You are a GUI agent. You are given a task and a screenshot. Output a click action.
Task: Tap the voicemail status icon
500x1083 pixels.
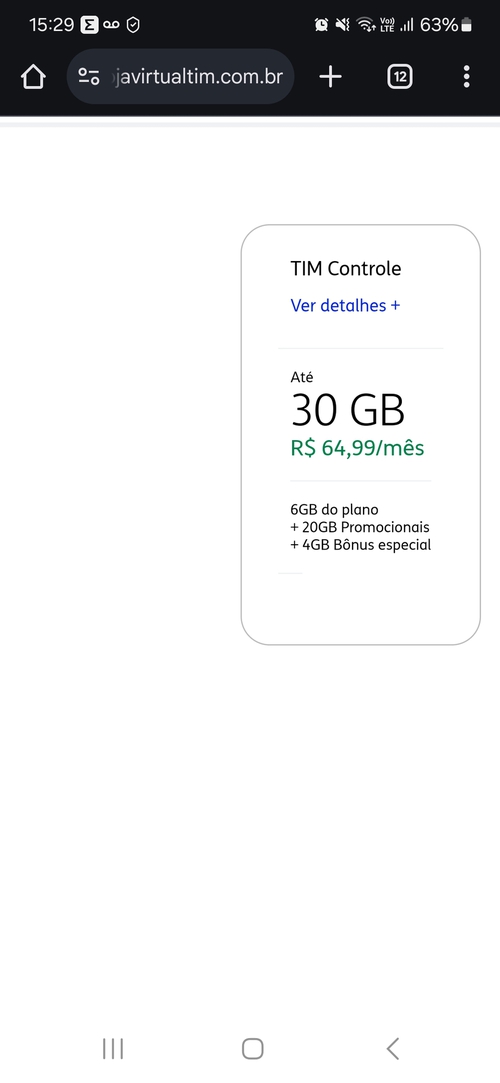coord(112,25)
